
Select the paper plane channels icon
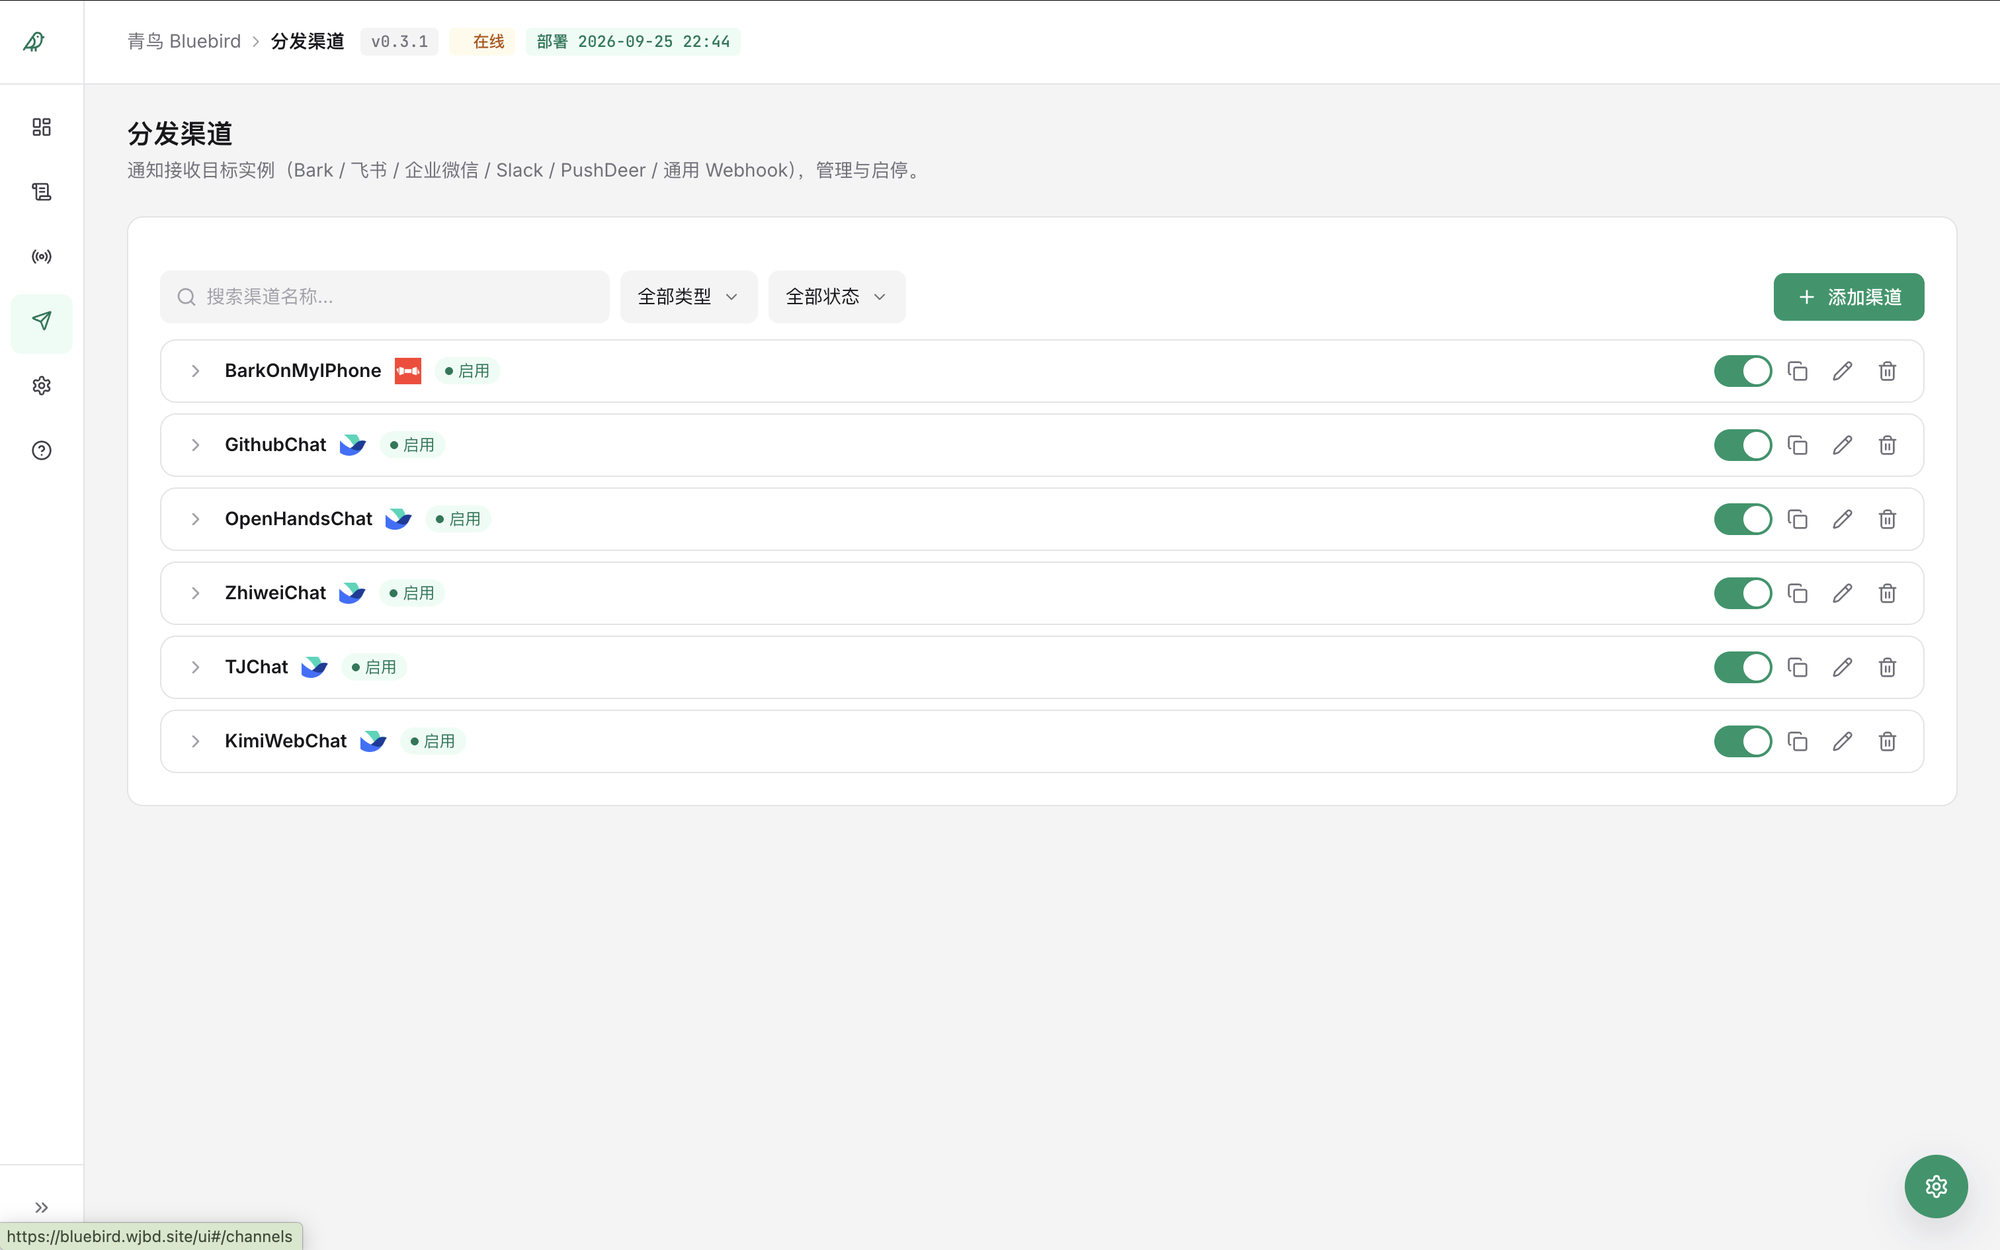click(x=41, y=321)
